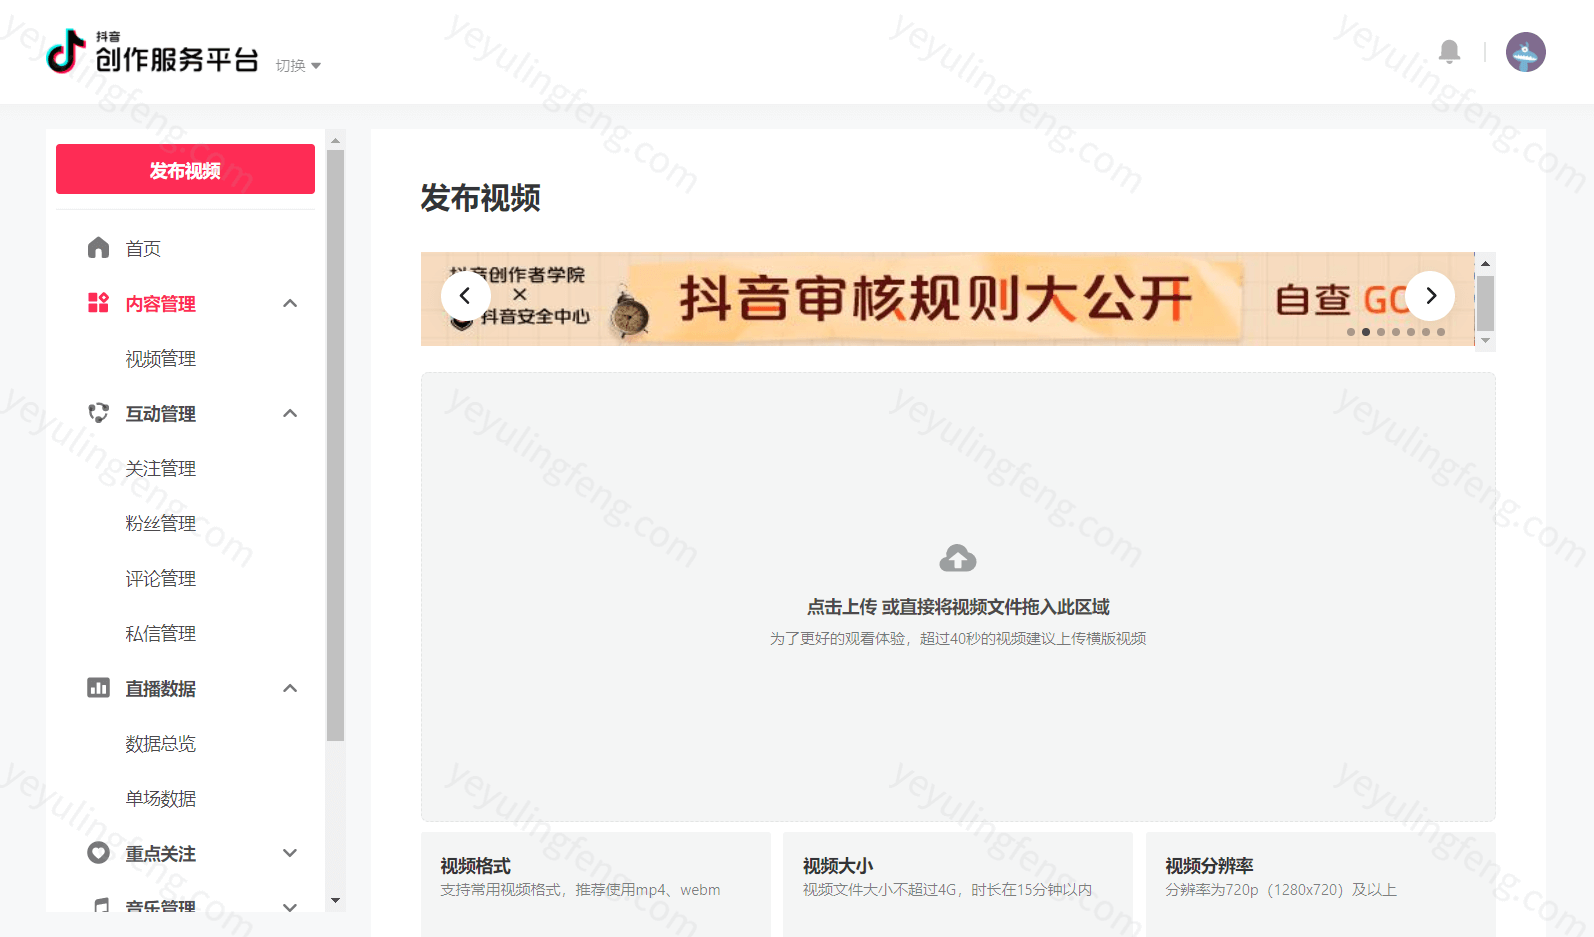Image resolution: width=1594 pixels, height=937 pixels.
Task: Click the 直播数据 menu label
Action: pos(161,688)
